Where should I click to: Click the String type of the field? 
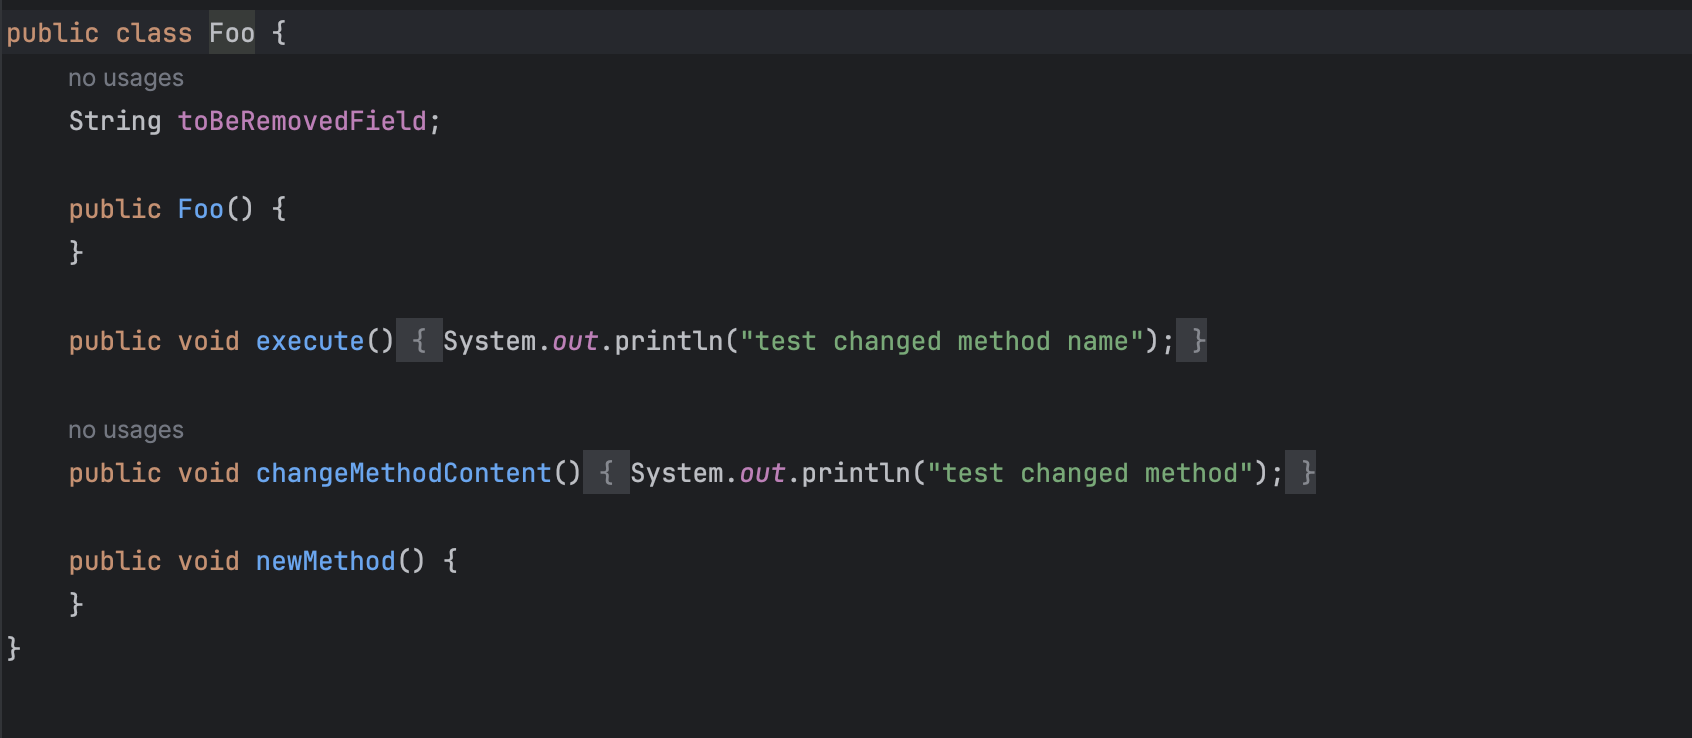114,121
